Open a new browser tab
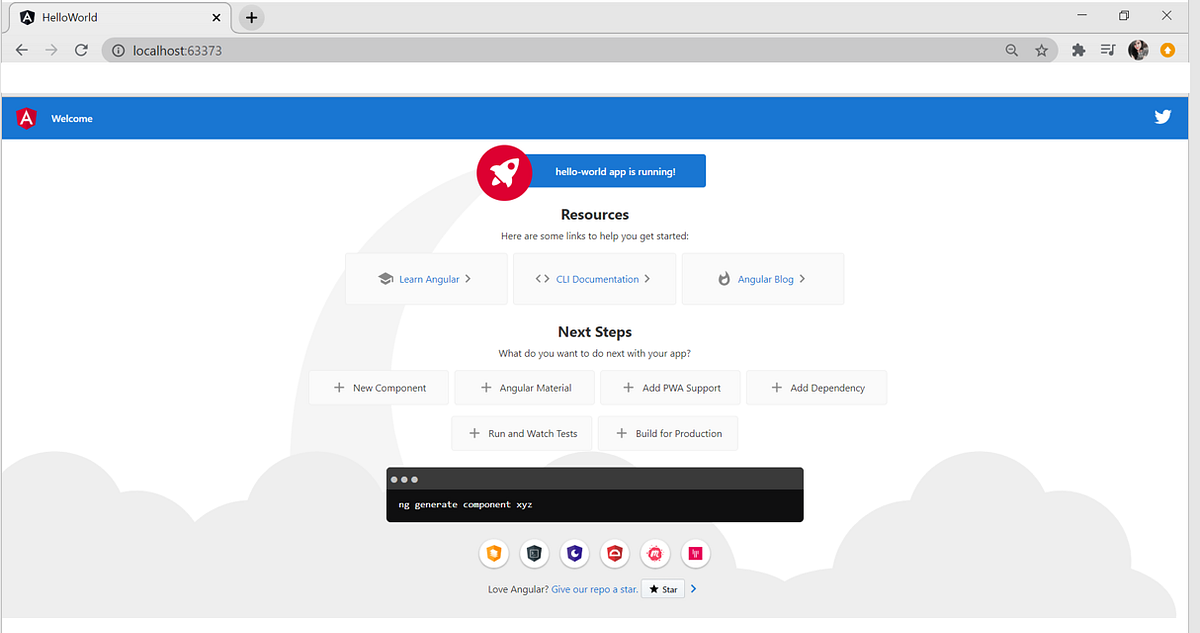Image resolution: width=1200 pixels, height=633 pixels. tap(250, 16)
